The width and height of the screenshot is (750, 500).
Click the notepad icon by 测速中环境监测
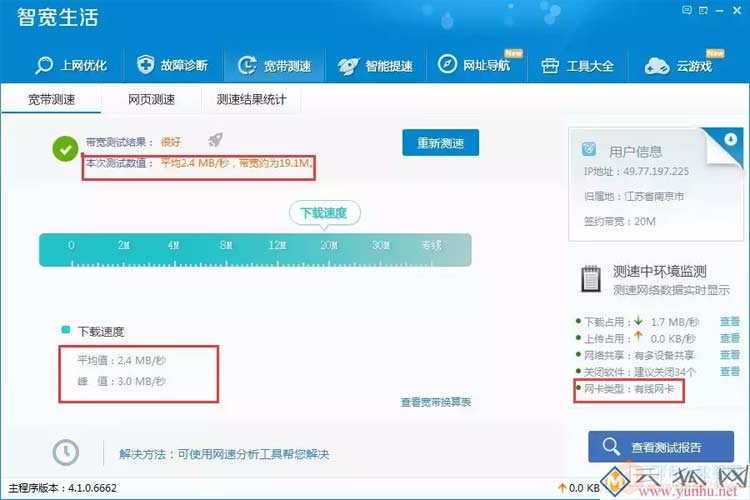coord(591,278)
